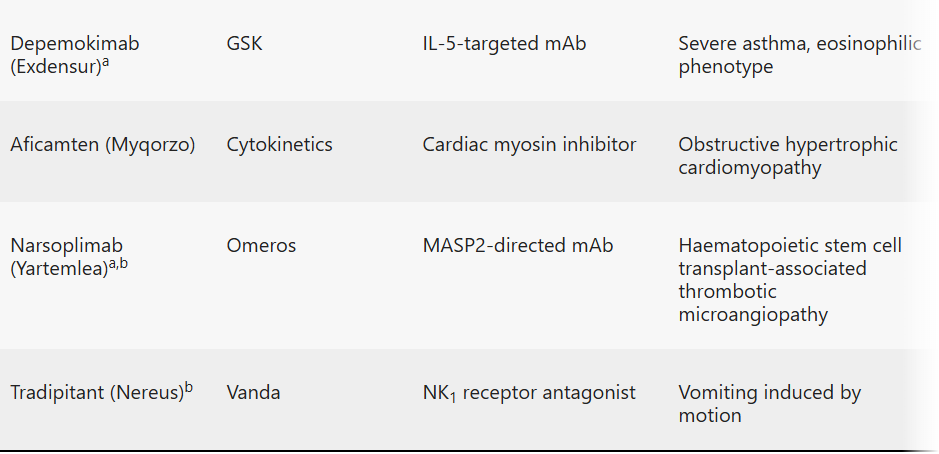Click the MASP2-directed mAb text
Image resolution: width=939 pixels, height=454 pixels.
(517, 246)
